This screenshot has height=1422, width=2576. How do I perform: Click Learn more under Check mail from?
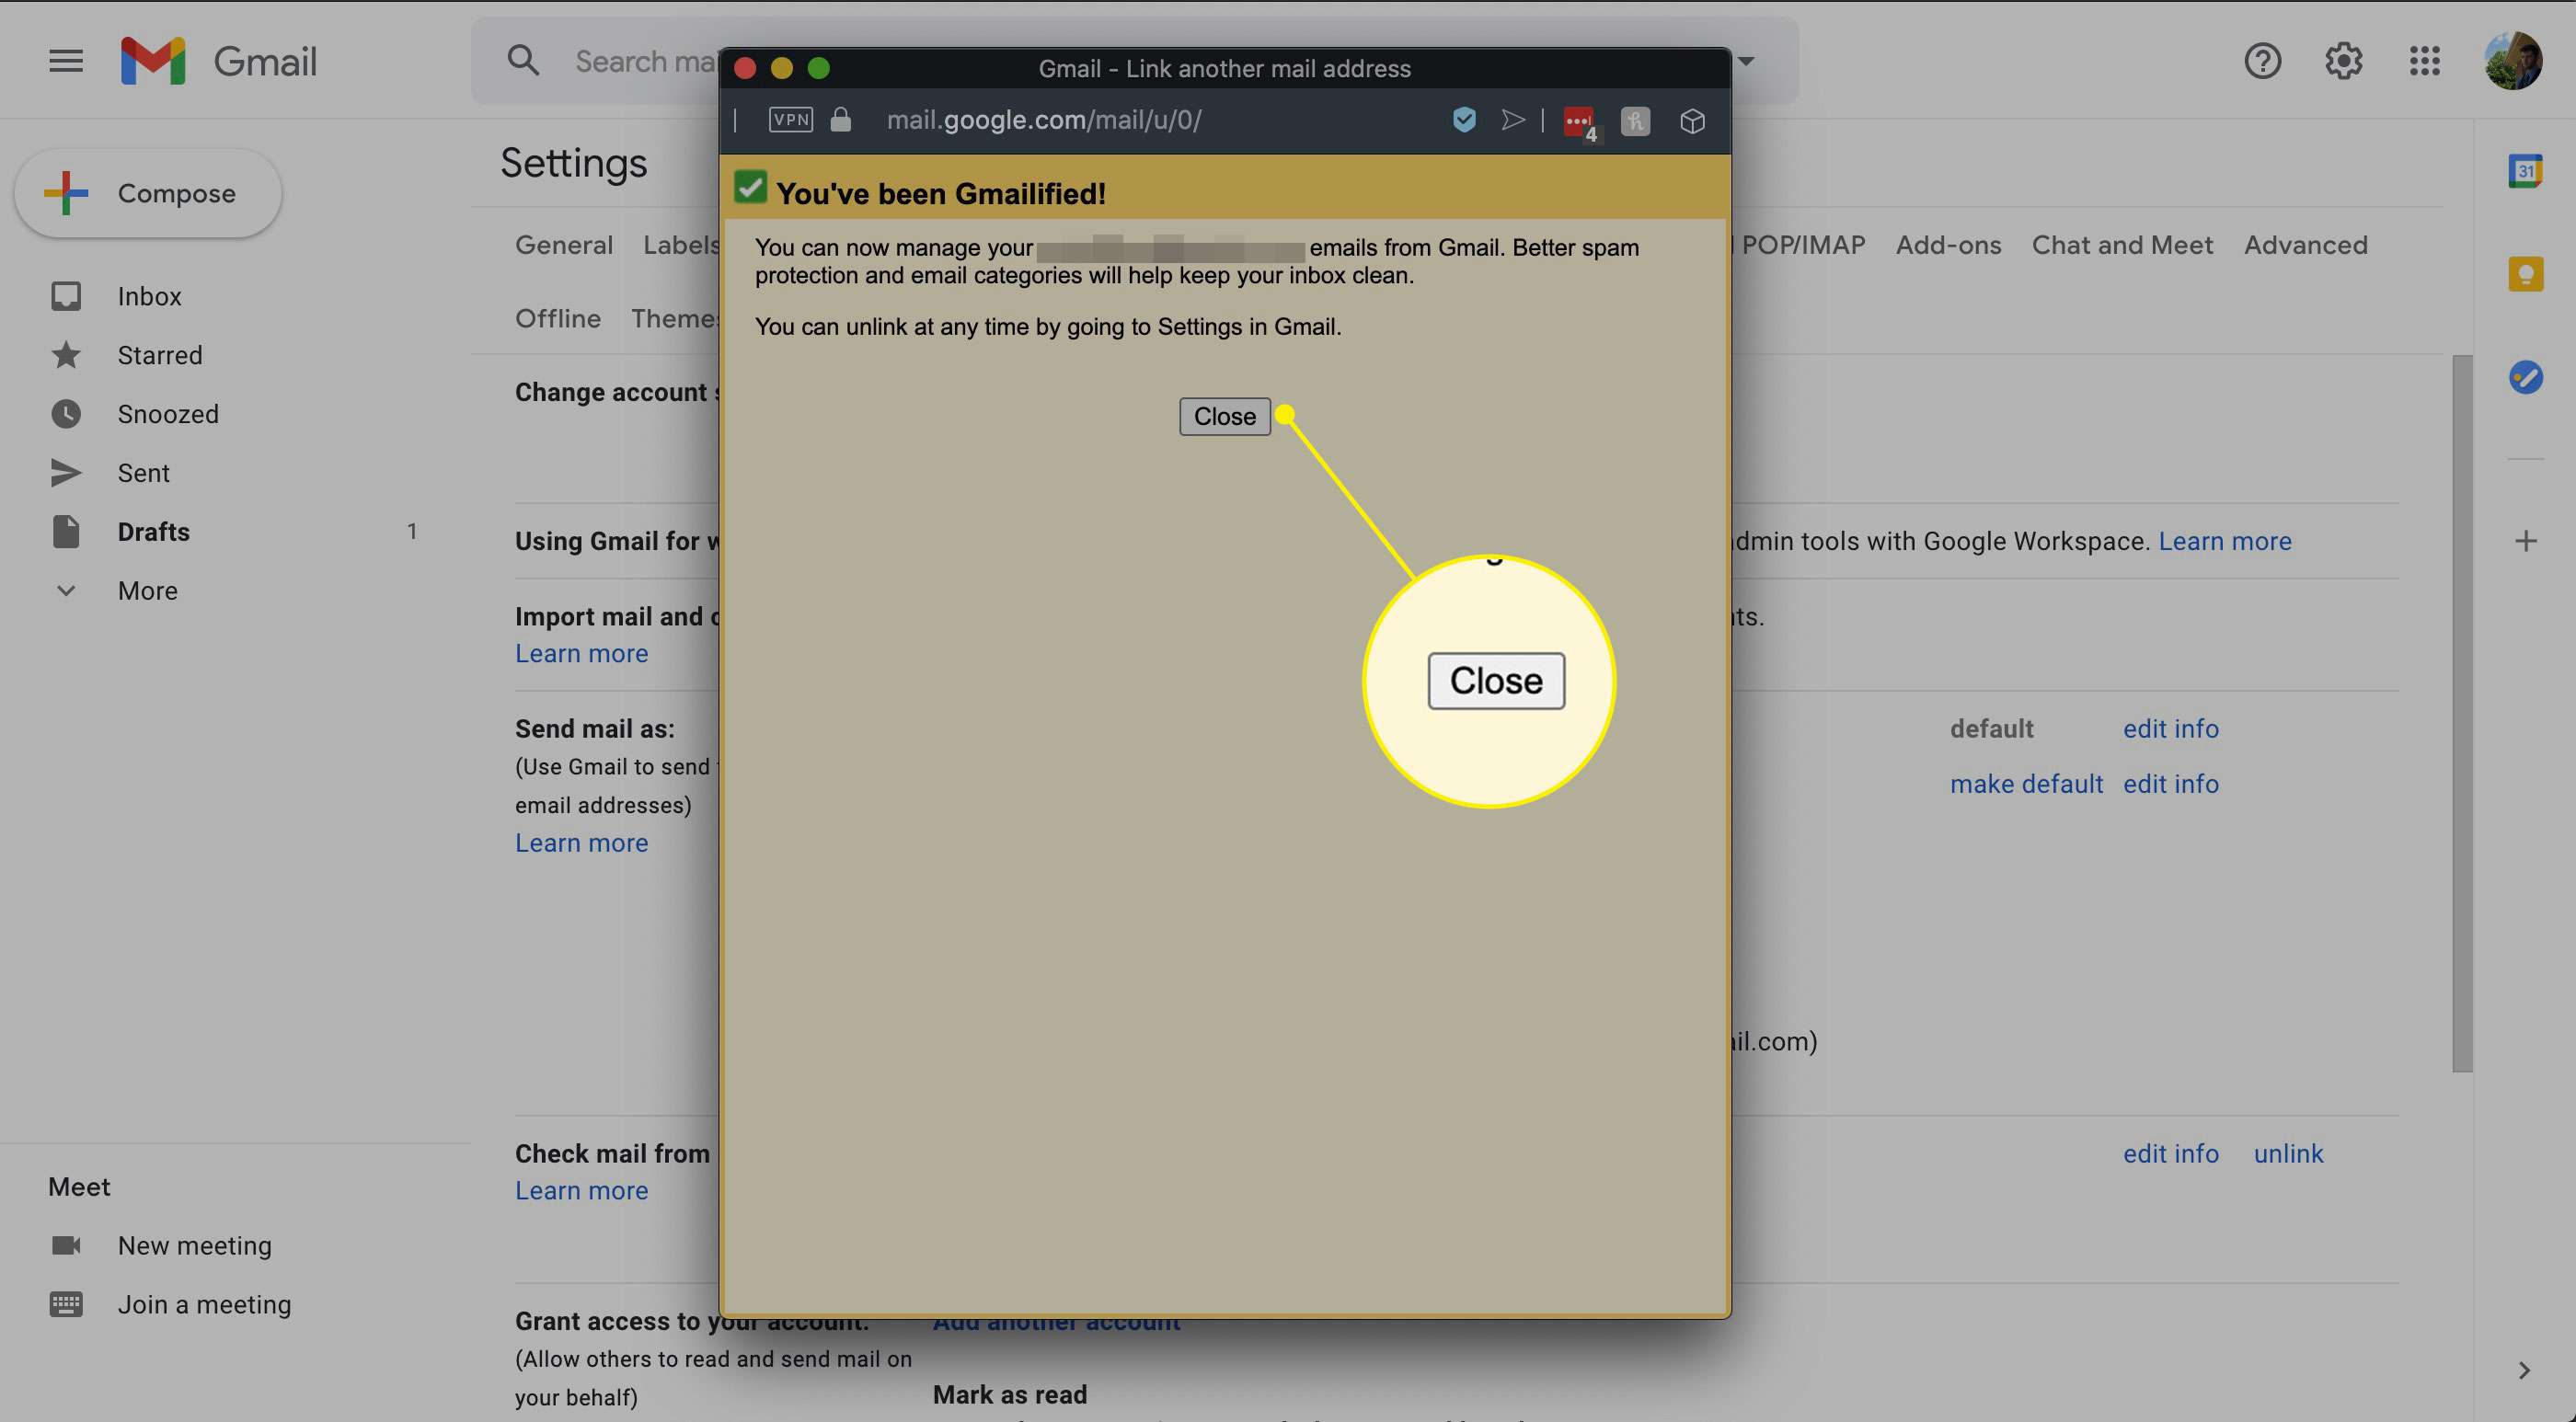point(581,1190)
